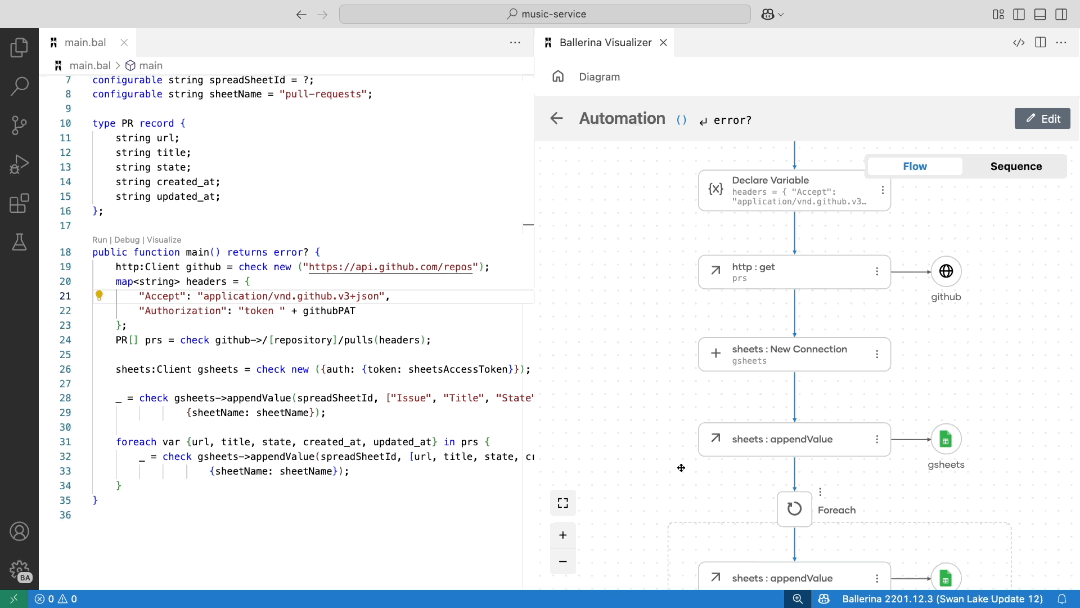Toggle the primary sidebar visibility
The image size is (1080, 608).
pos(1019,14)
